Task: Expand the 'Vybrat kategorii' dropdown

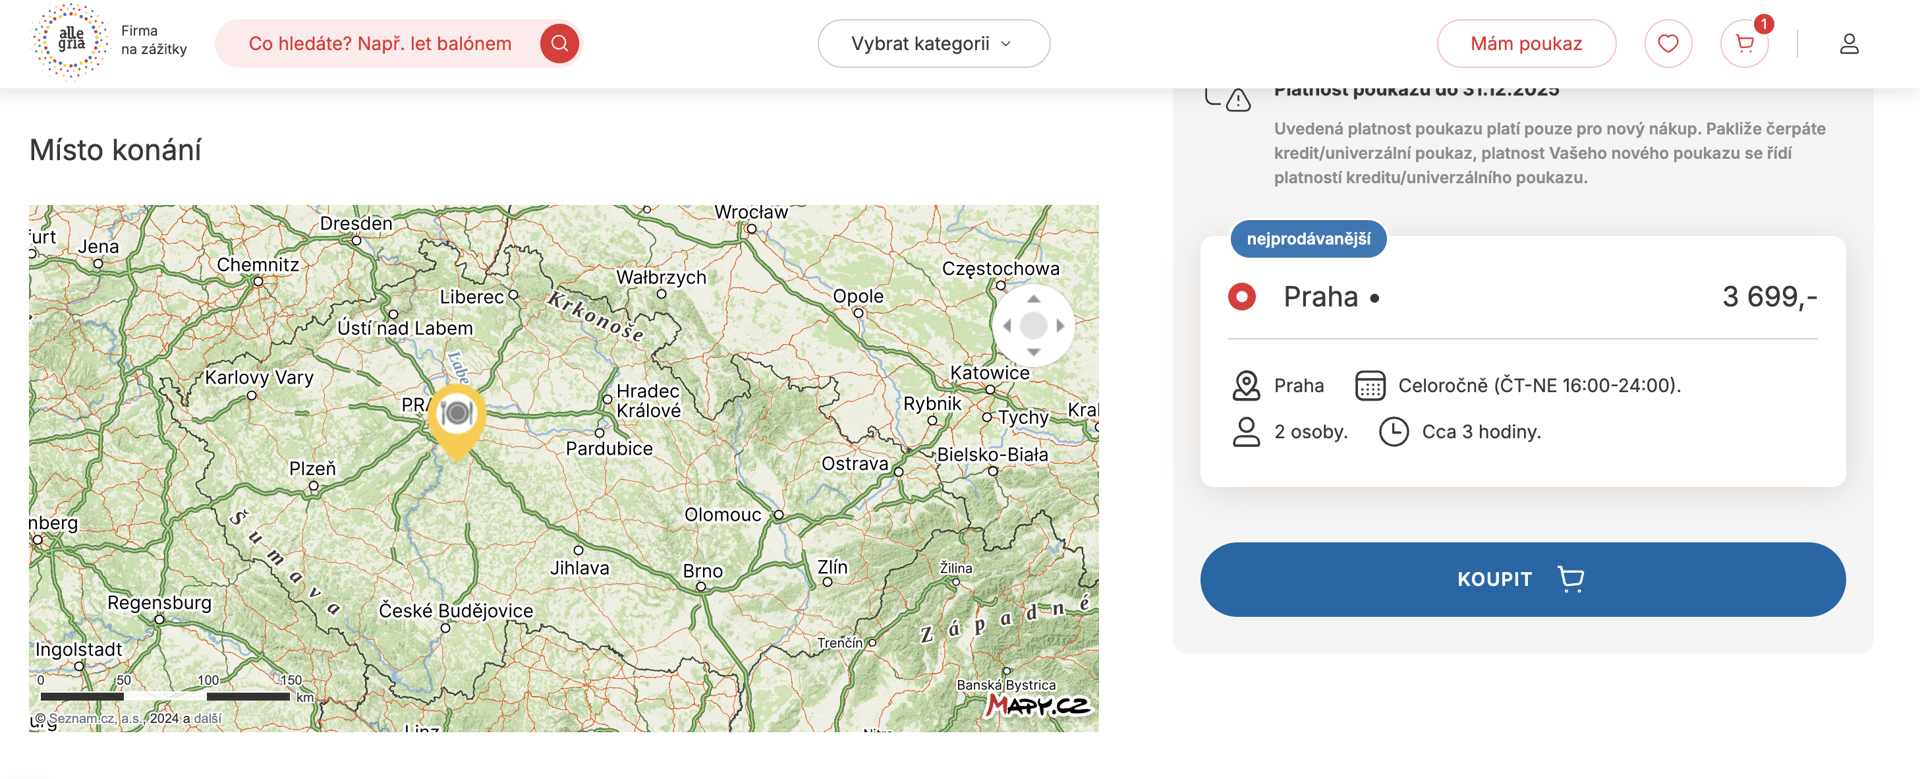Action: (x=933, y=43)
